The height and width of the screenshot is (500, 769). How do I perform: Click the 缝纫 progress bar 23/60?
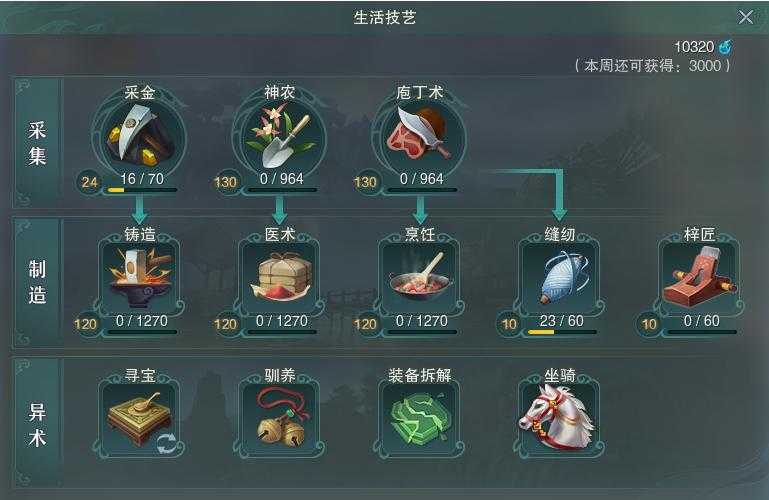pyautogui.click(x=562, y=332)
